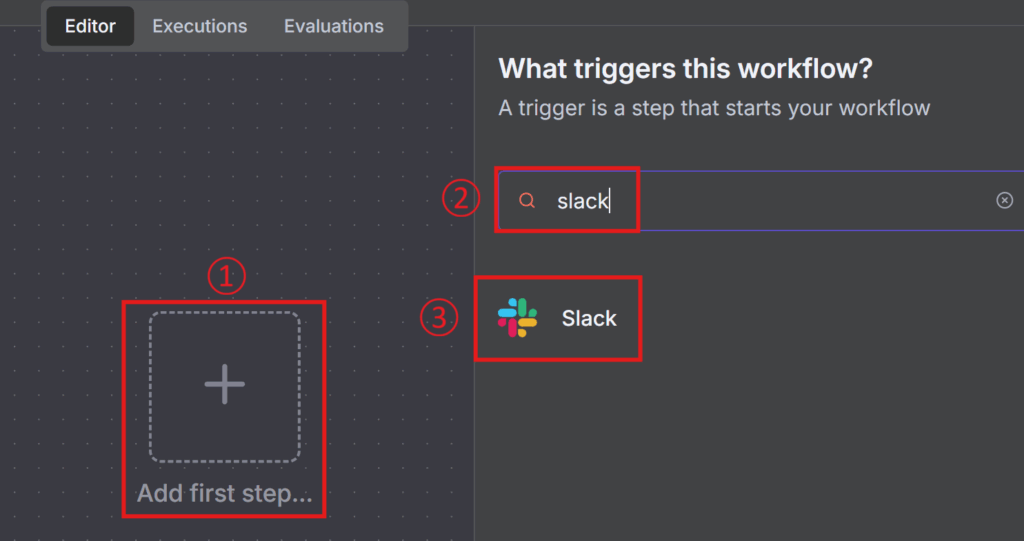Click the 'A trigger is a step' subtitle

(x=714, y=107)
